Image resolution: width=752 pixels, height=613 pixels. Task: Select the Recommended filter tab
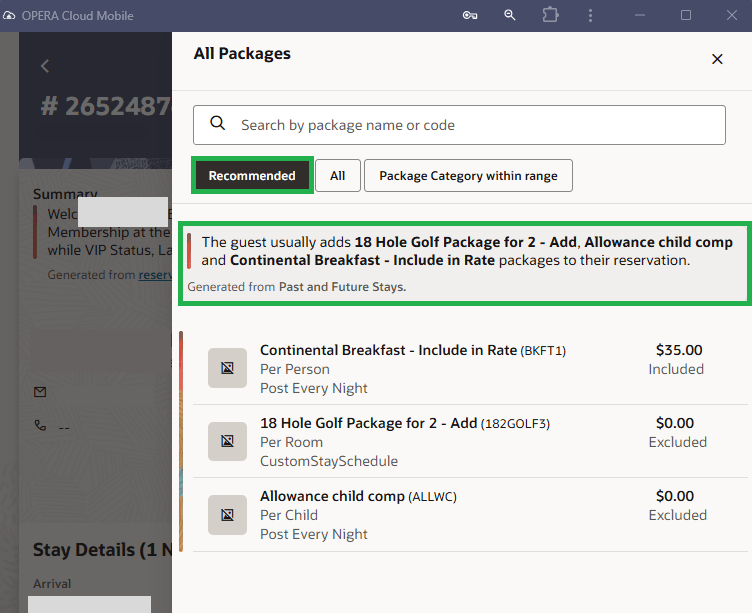point(252,176)
